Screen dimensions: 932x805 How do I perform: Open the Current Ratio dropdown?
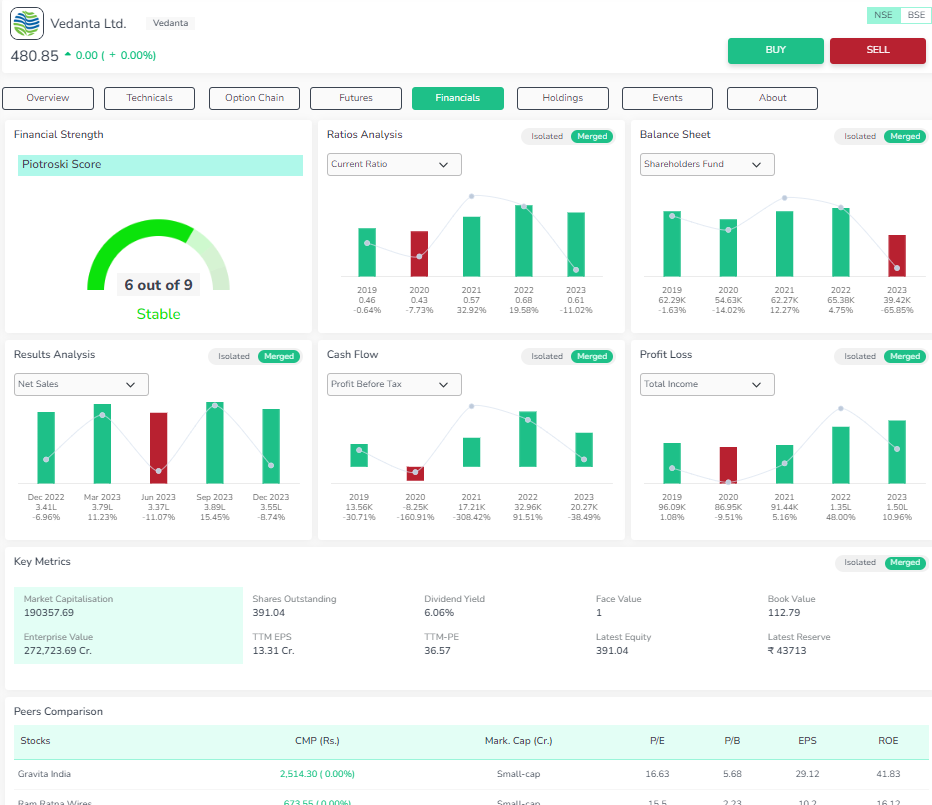394,164
